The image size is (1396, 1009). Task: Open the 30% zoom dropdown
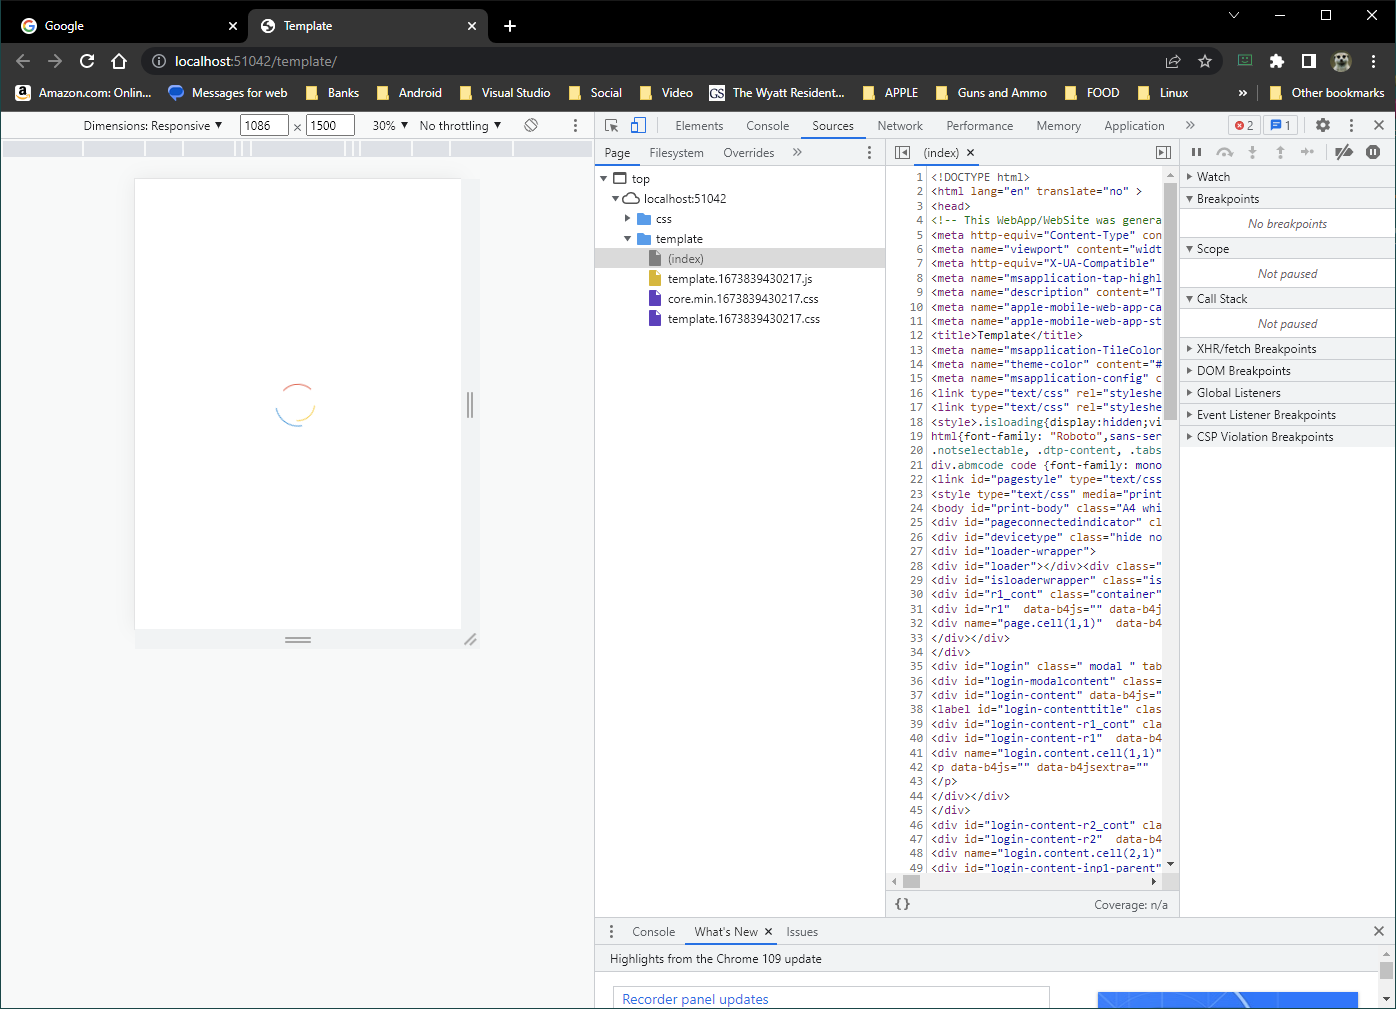(390, 125)
